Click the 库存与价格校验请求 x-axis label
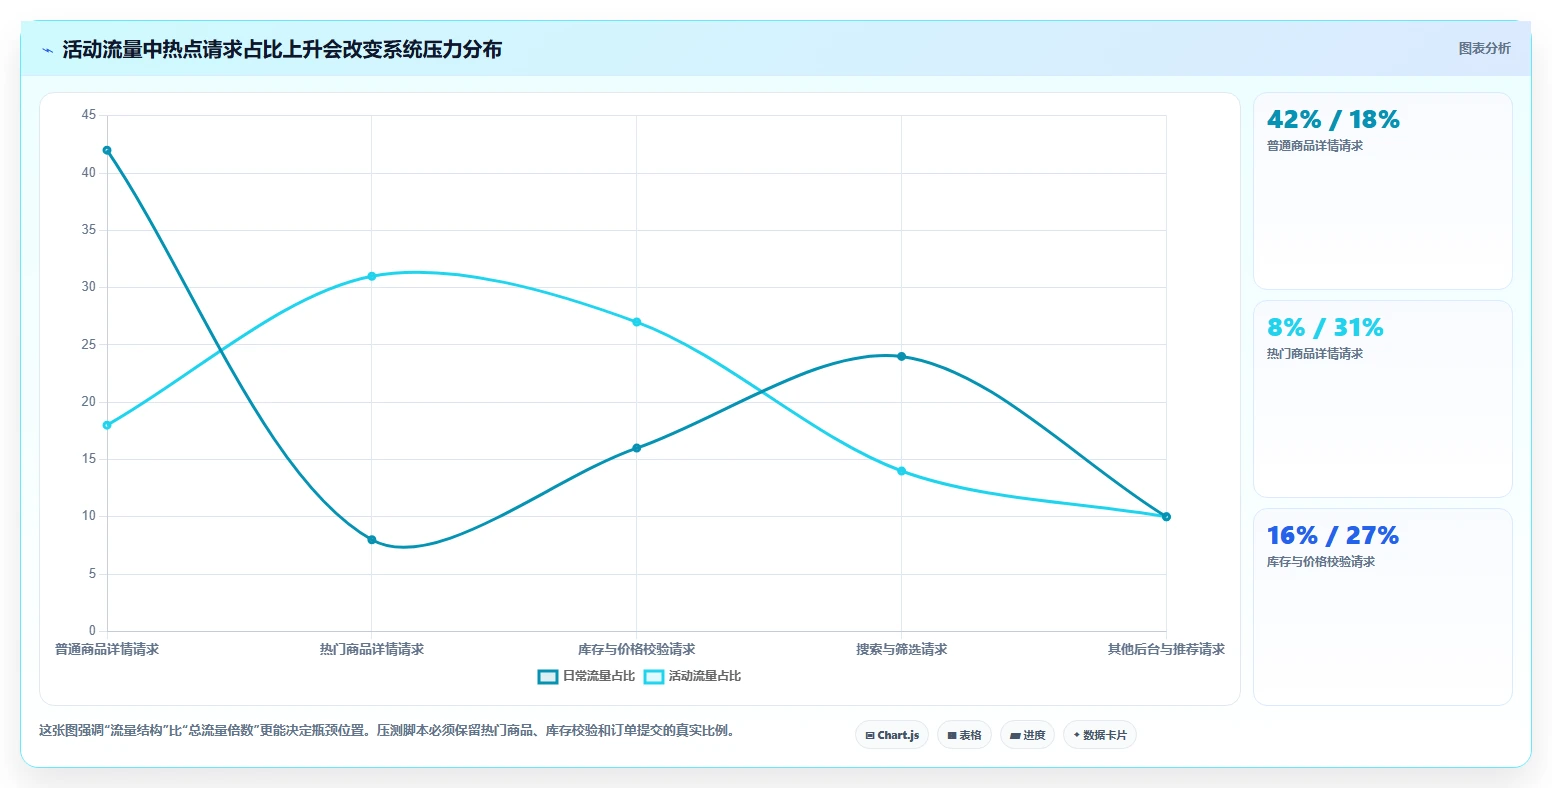The image size is (1552, 788). click(x=637, y=650)
